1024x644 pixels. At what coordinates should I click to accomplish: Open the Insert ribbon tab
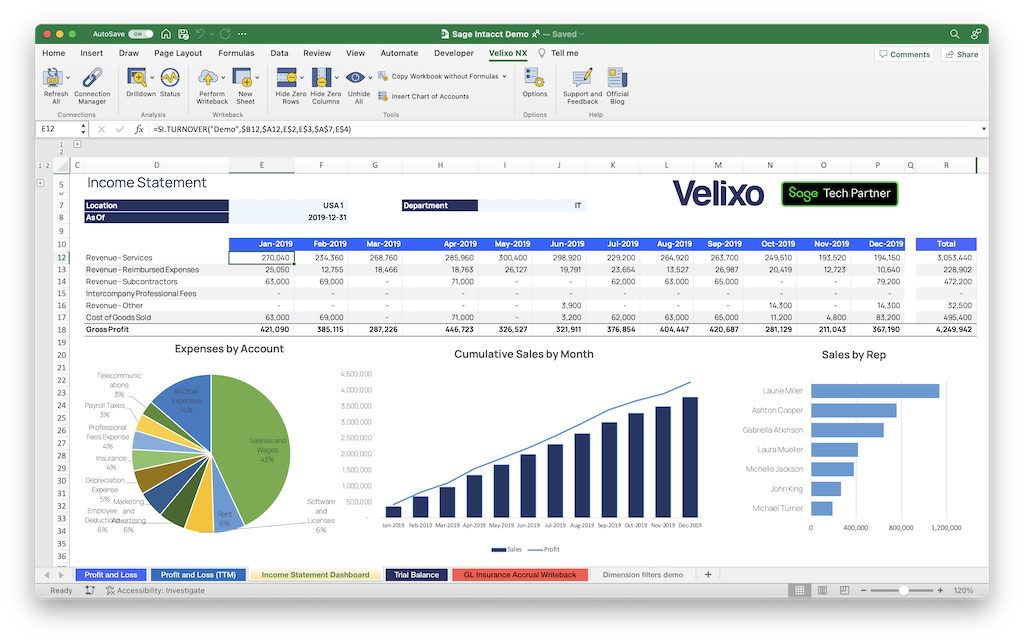[x=91, y=54]
